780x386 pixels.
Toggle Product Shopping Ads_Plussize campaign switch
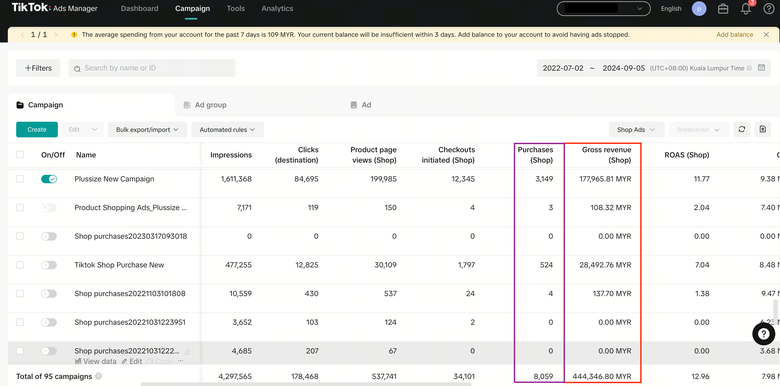pos(49,207)
